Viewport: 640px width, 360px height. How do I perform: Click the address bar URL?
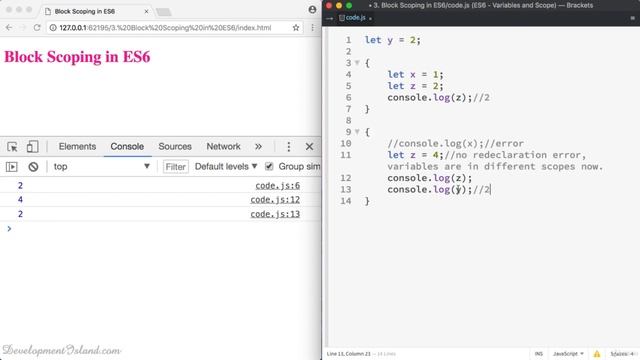click(165, 28)
